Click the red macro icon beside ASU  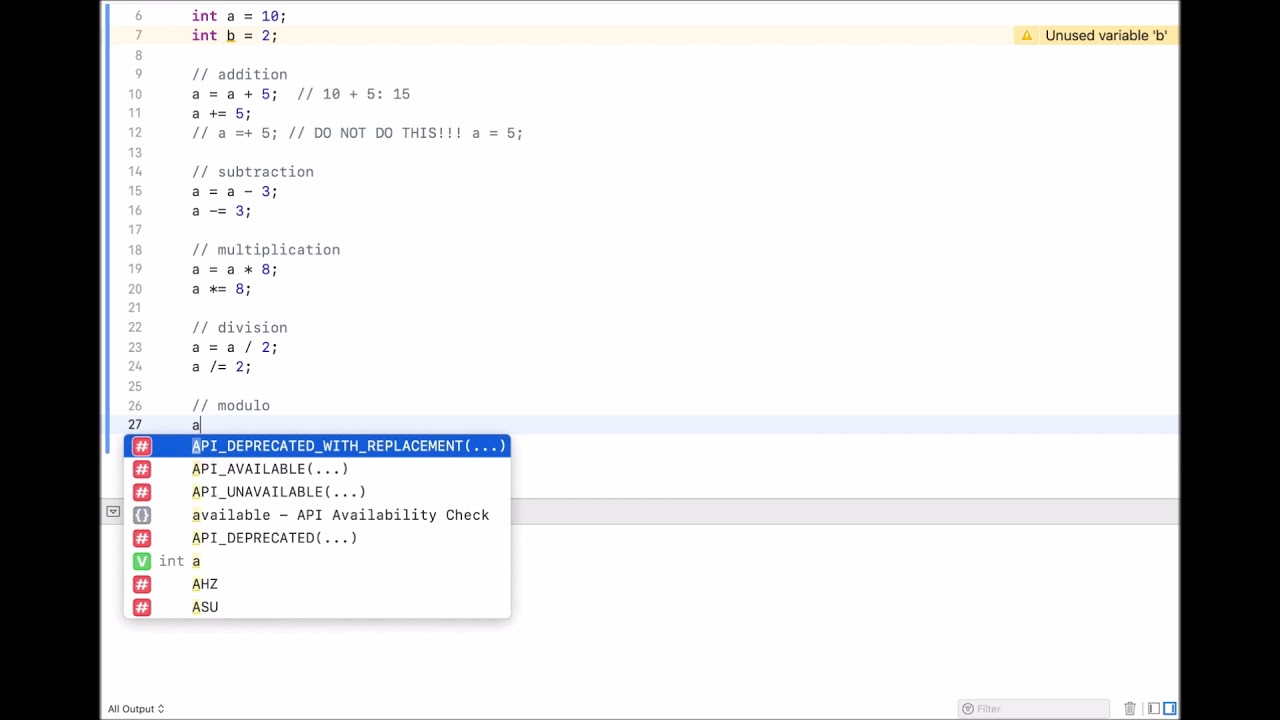tap(142, 607)
